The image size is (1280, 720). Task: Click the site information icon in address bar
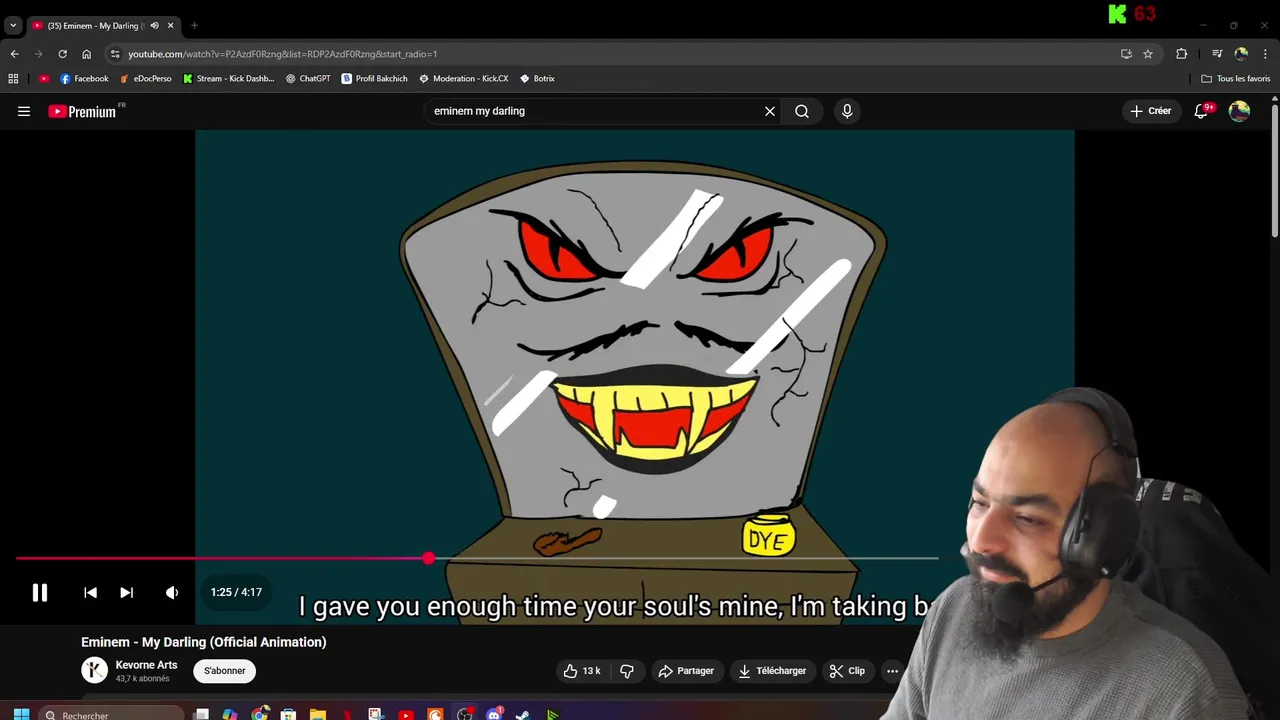(x=115, y=54)
